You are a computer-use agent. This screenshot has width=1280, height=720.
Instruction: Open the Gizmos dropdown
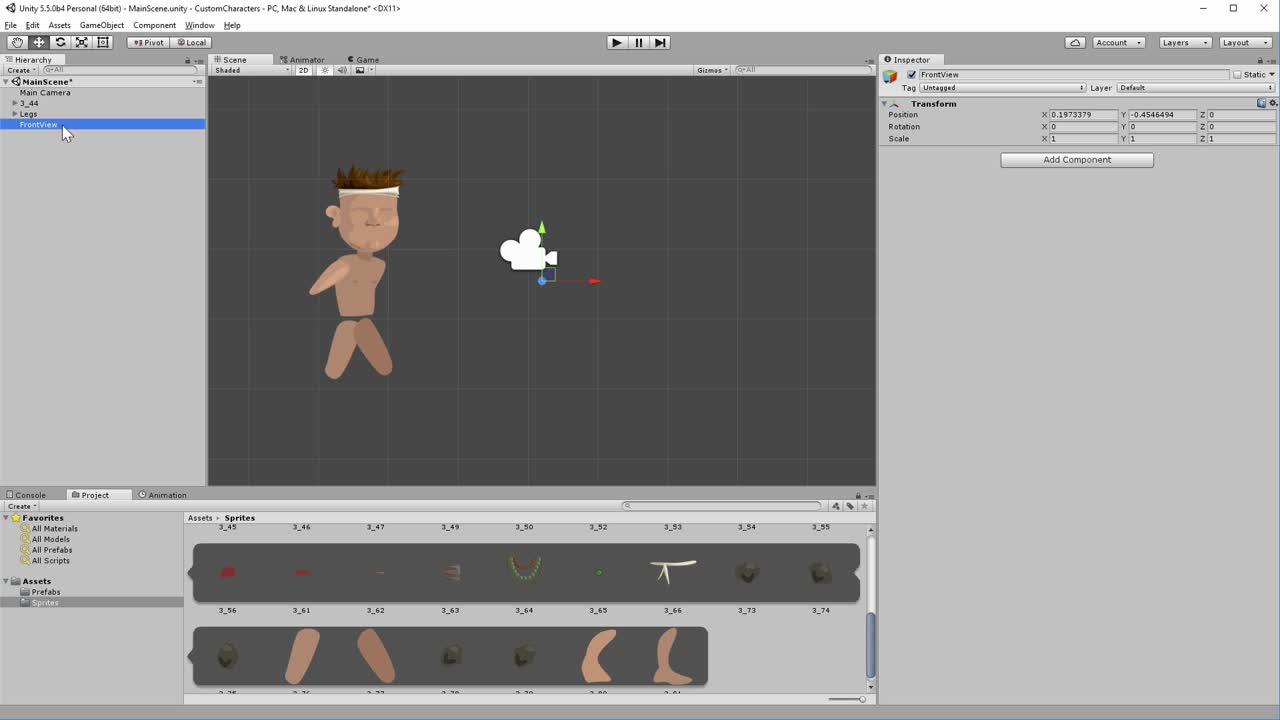tap(713, 70)
